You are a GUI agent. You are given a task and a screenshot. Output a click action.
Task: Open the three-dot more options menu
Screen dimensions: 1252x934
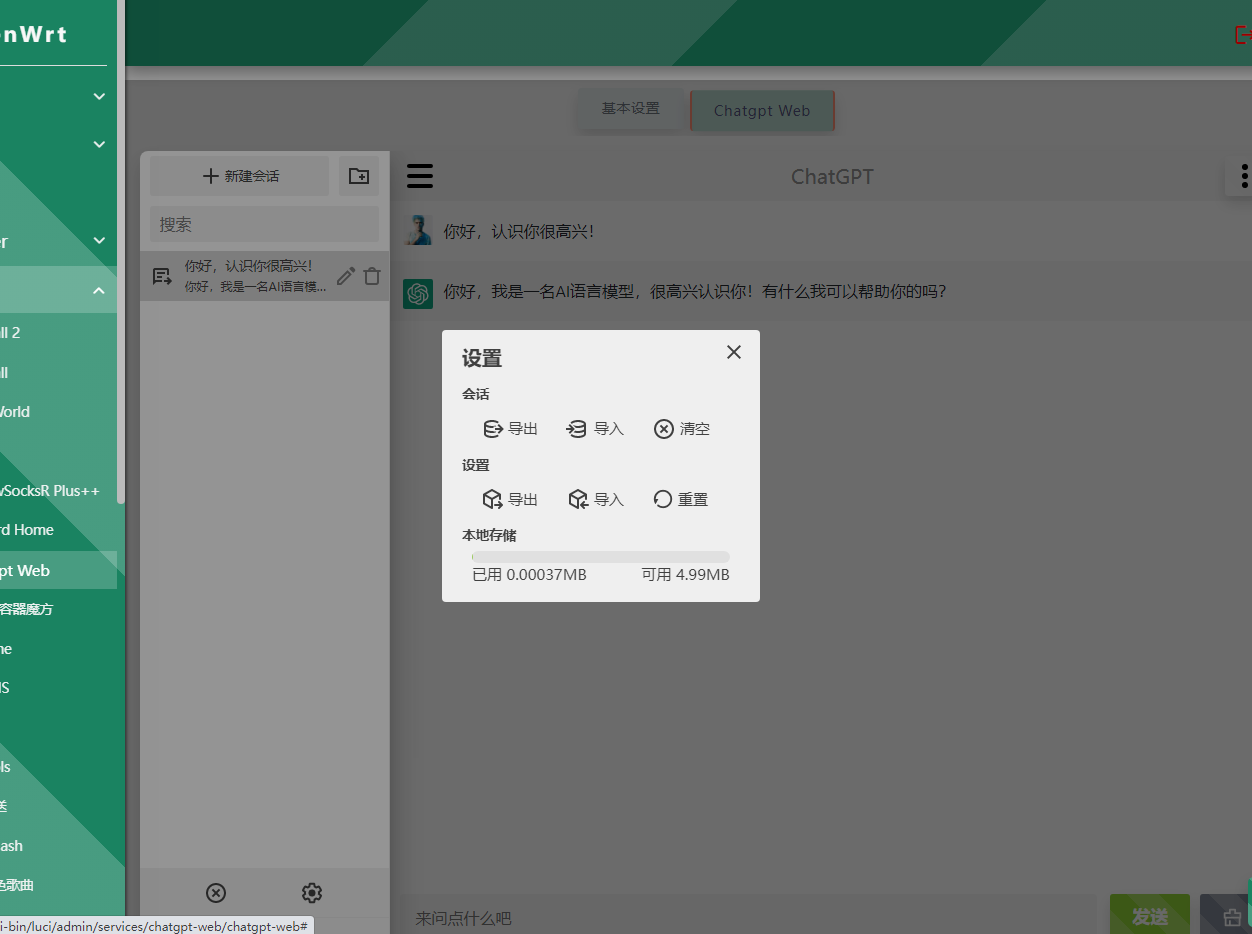tap(1244, 176)
